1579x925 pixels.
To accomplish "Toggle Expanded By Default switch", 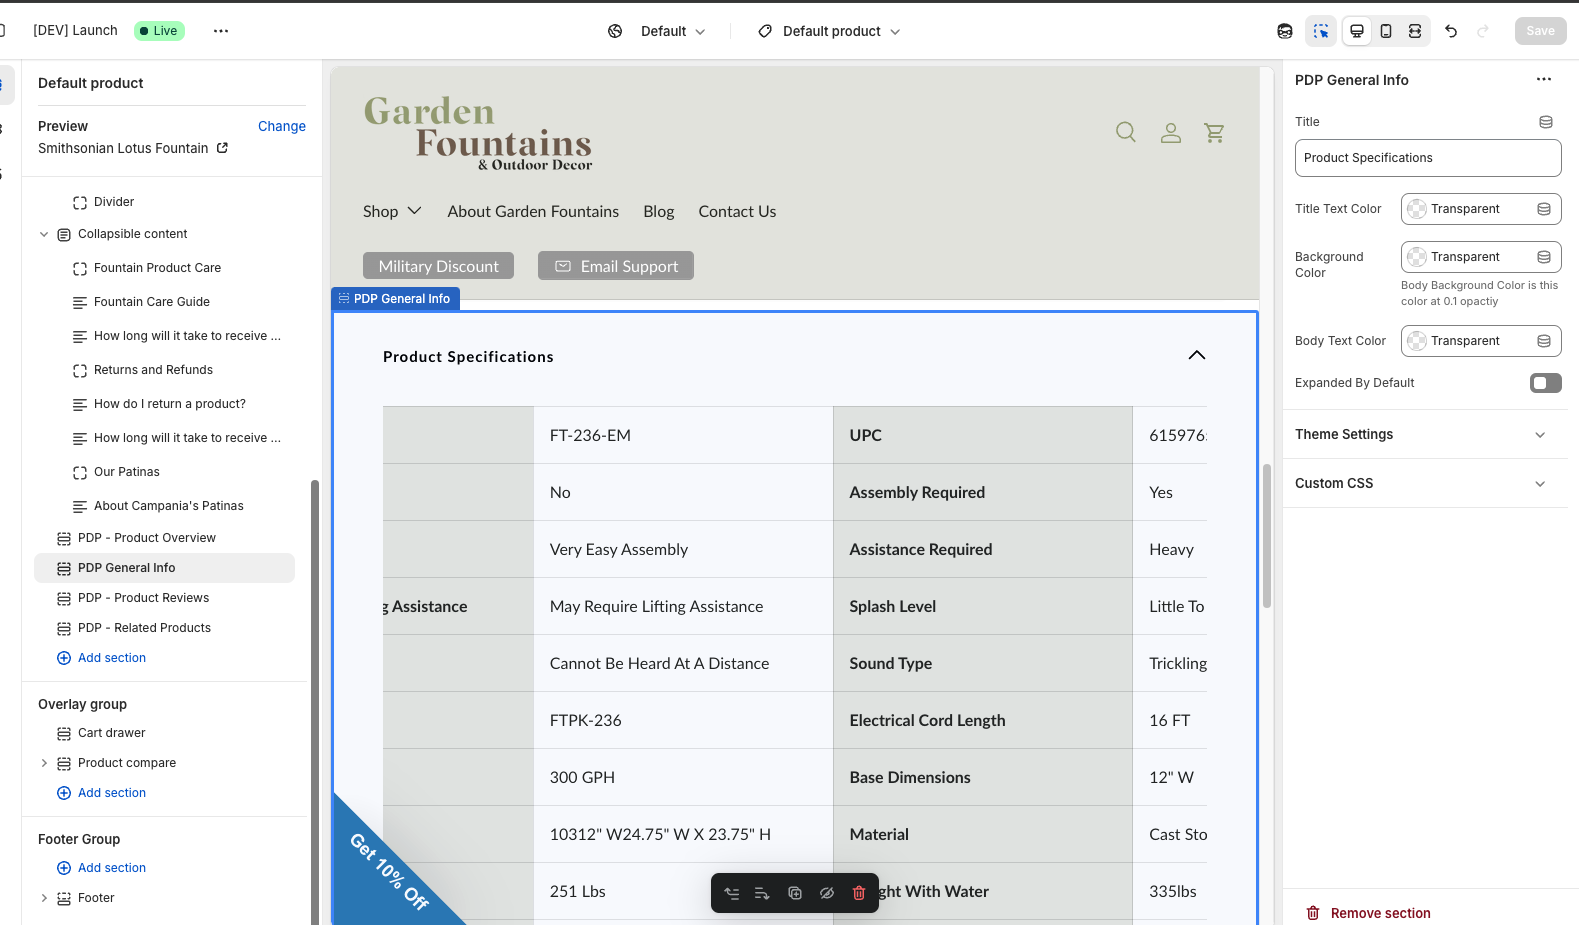I will point(1545,383).
